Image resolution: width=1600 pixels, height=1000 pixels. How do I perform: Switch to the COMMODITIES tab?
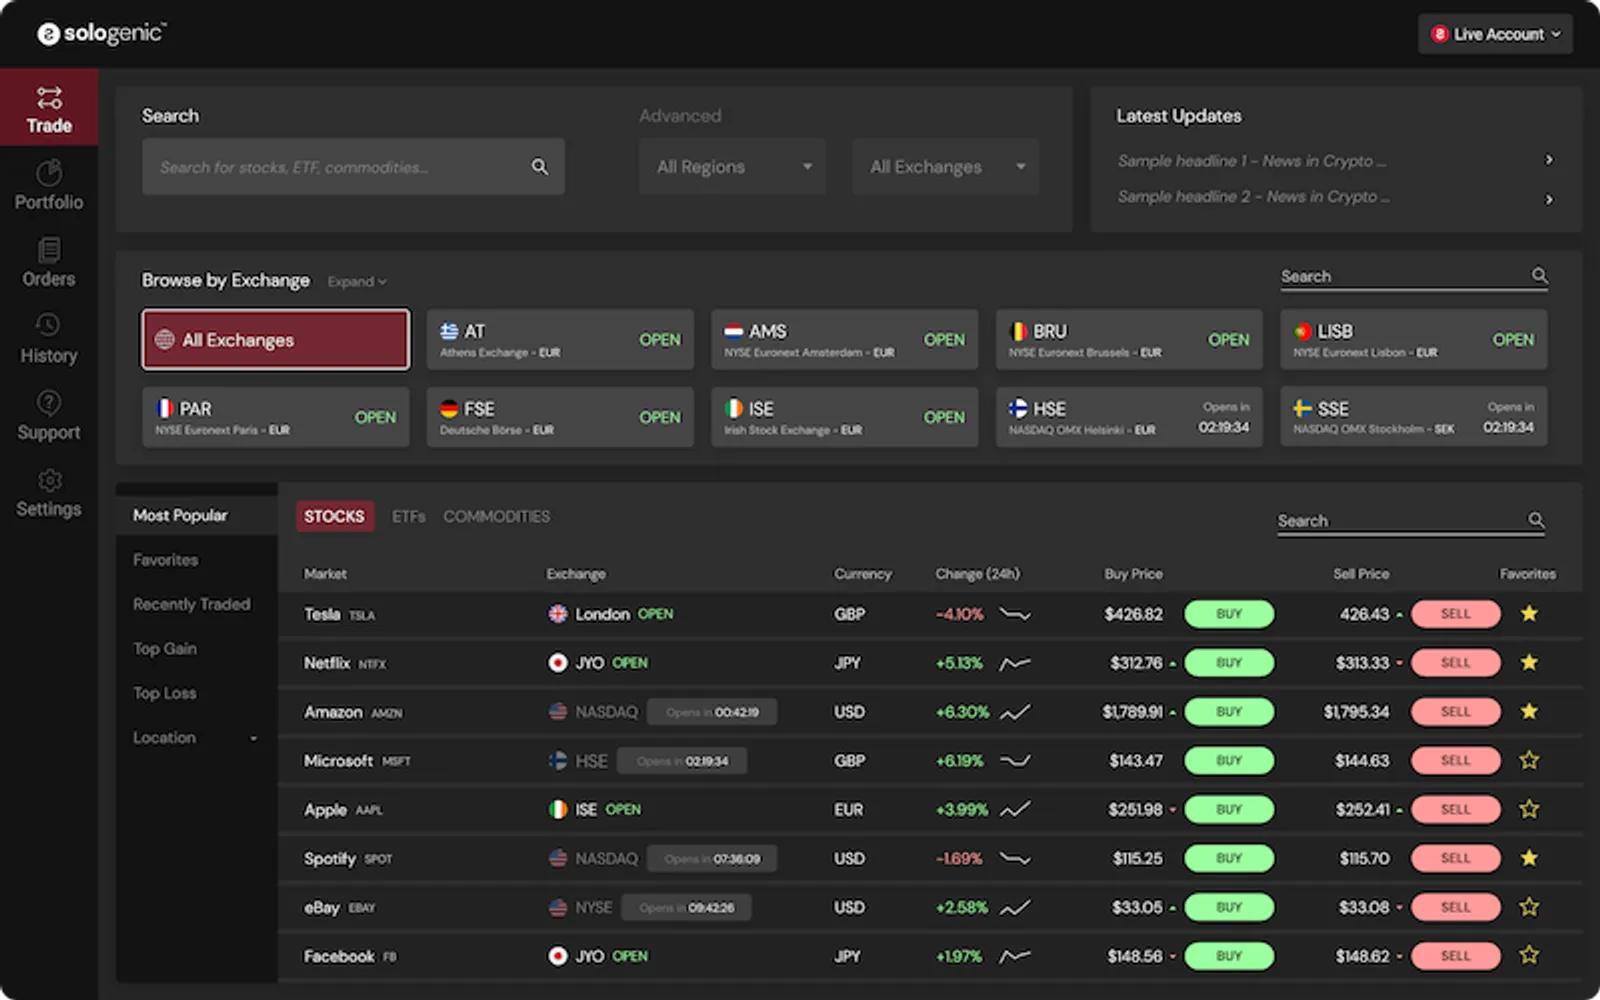tap(497, 516)
